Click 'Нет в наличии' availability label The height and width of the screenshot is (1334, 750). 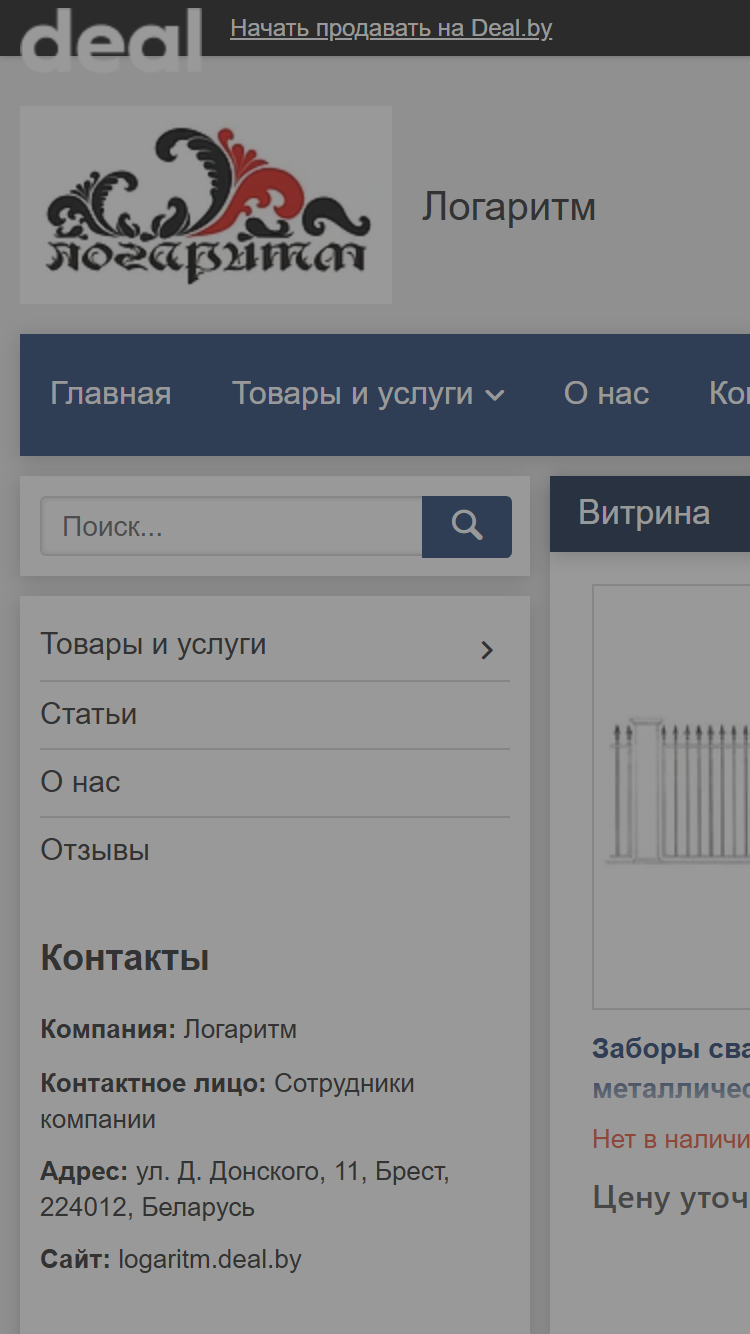pyautogui.click(x=671, y=1139)
